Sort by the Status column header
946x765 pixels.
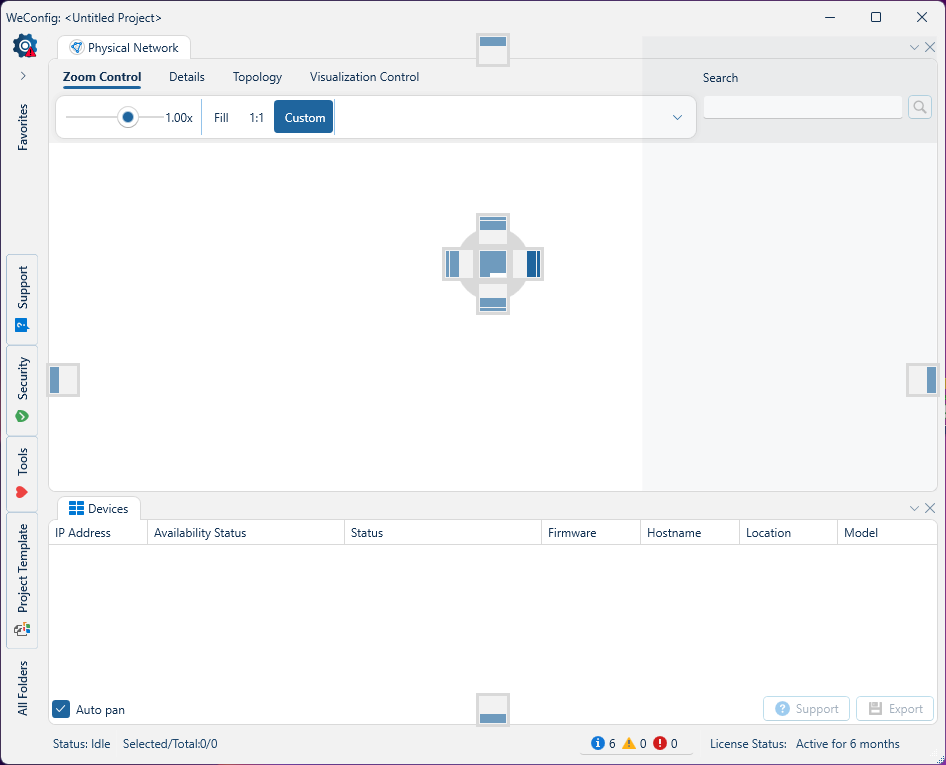[443, 533]
